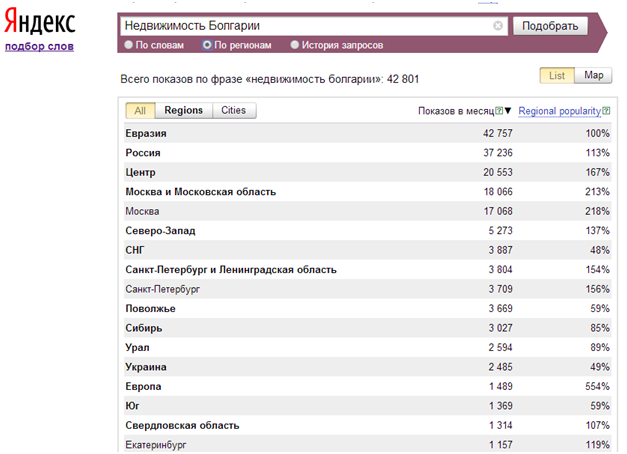The height and width of the screenshot is (454, 627).
Task: Select the Свердловская область row
Action: click(x=367, y=425)
